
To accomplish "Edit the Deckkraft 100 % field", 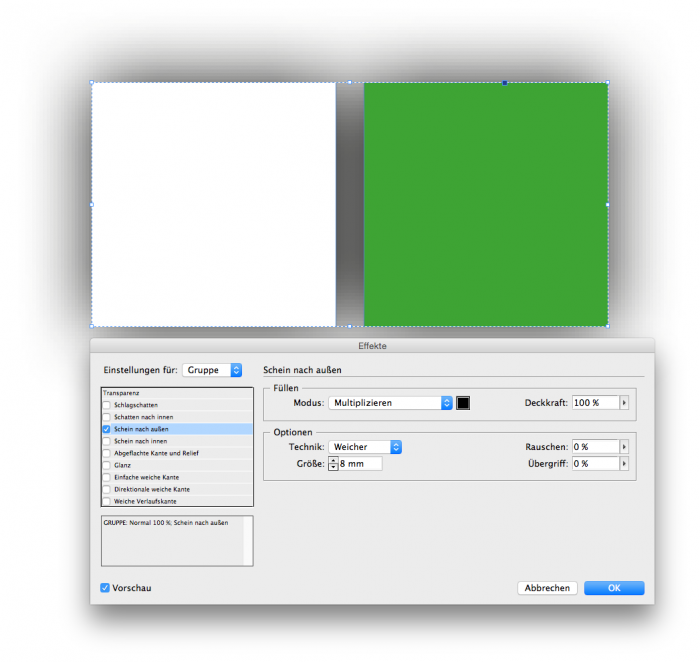I will [596, 403].
